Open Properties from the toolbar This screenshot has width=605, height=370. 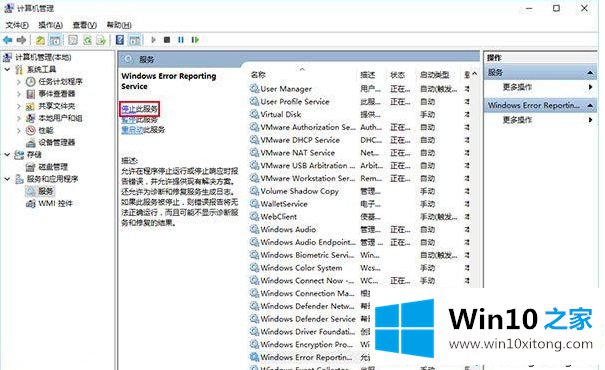[x=73, y=40]
